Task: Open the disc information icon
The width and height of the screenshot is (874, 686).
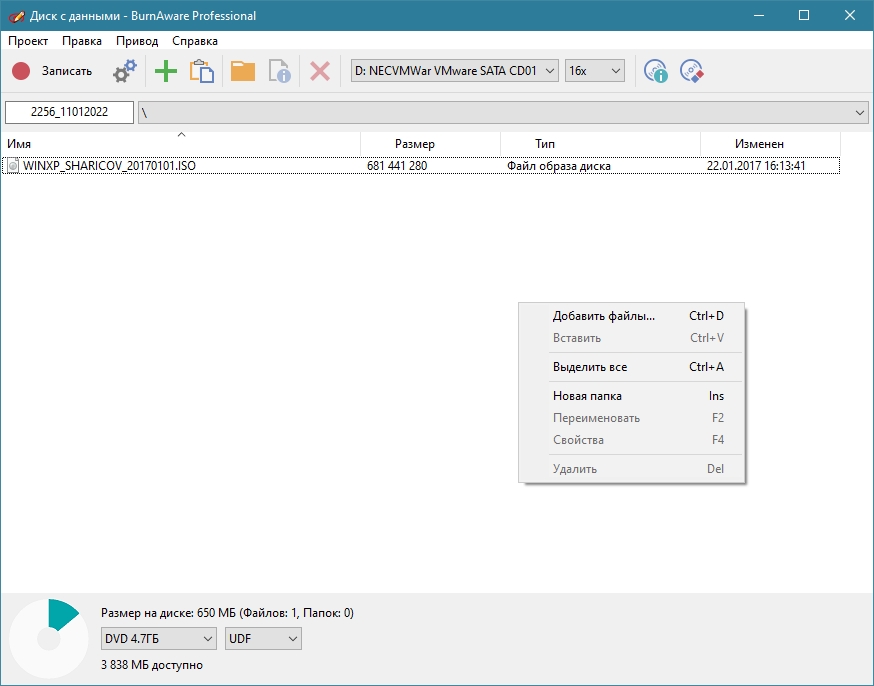Action: [x=656, y=71]
